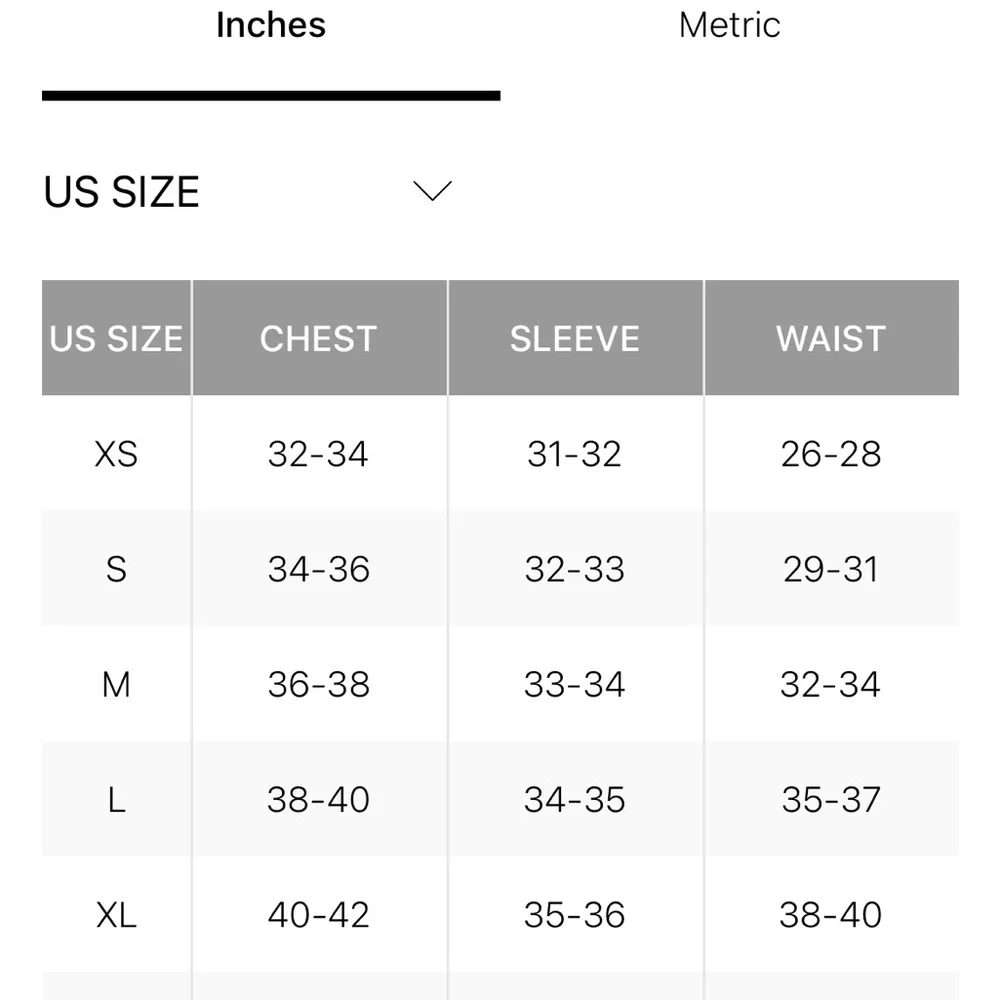Select the S size row label
This screenshot has height=1000, width=1000.
(116, 569)
